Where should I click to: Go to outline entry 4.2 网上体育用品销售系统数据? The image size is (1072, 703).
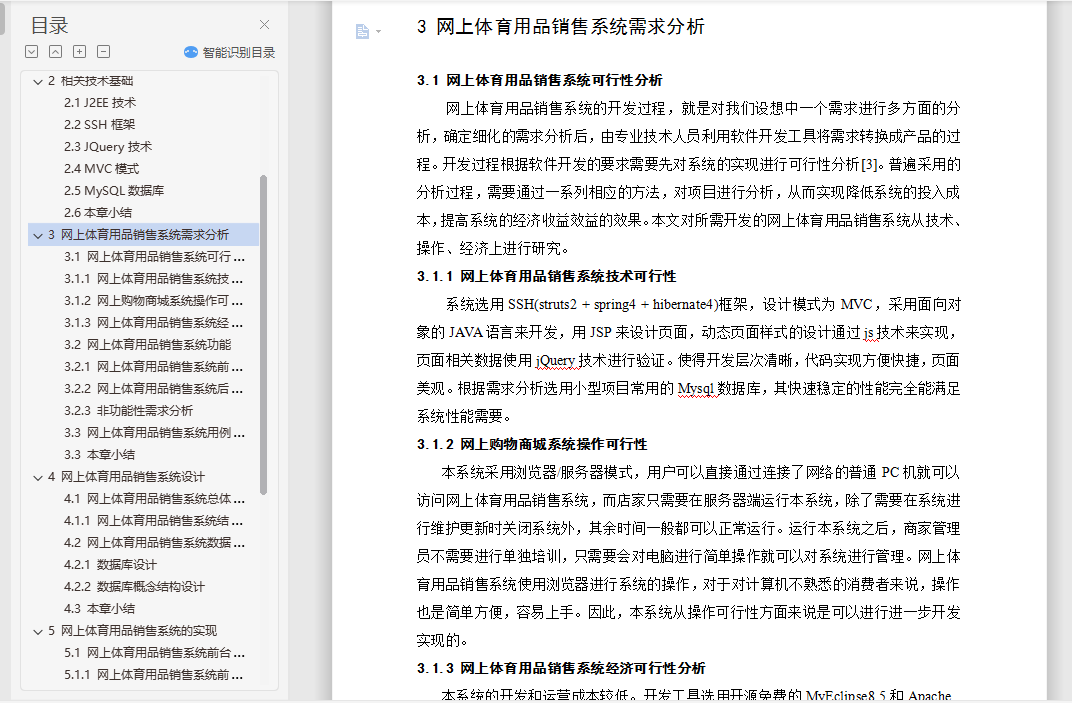tap(155, 542)
